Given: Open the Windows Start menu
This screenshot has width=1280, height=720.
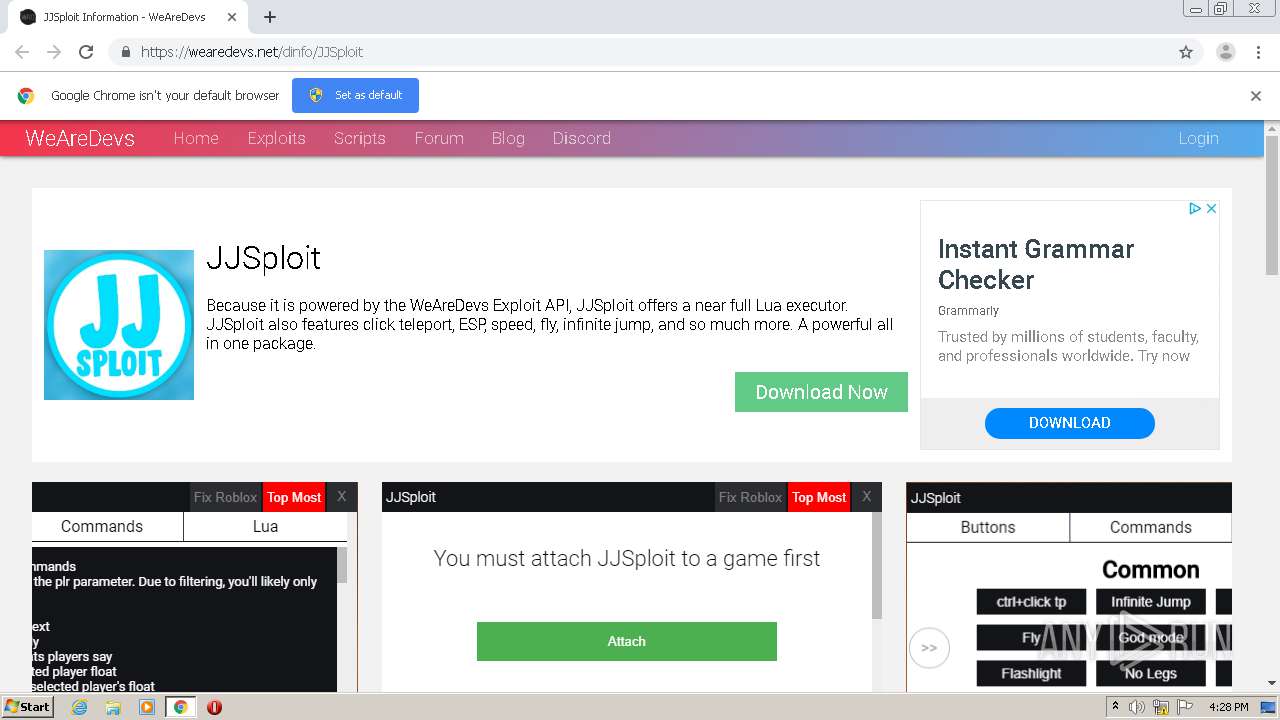Looking at the screenshot, I should [x=28, y=707].
